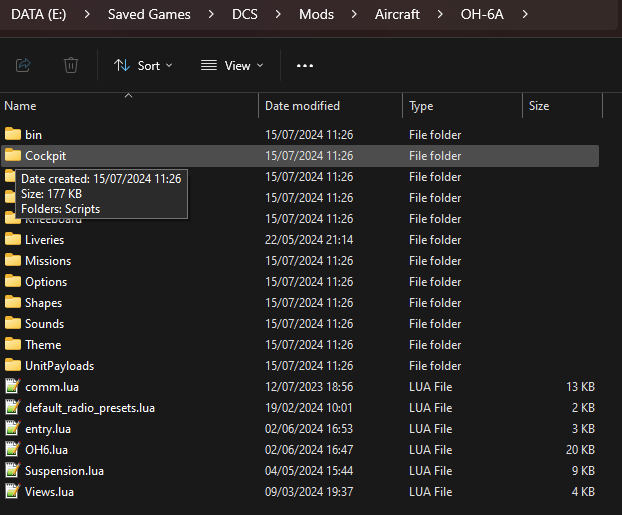This screenshot has width=622, height=515.
Task: Expand chevron after Aircraft breadcrumb
Action: pos(440,14)
